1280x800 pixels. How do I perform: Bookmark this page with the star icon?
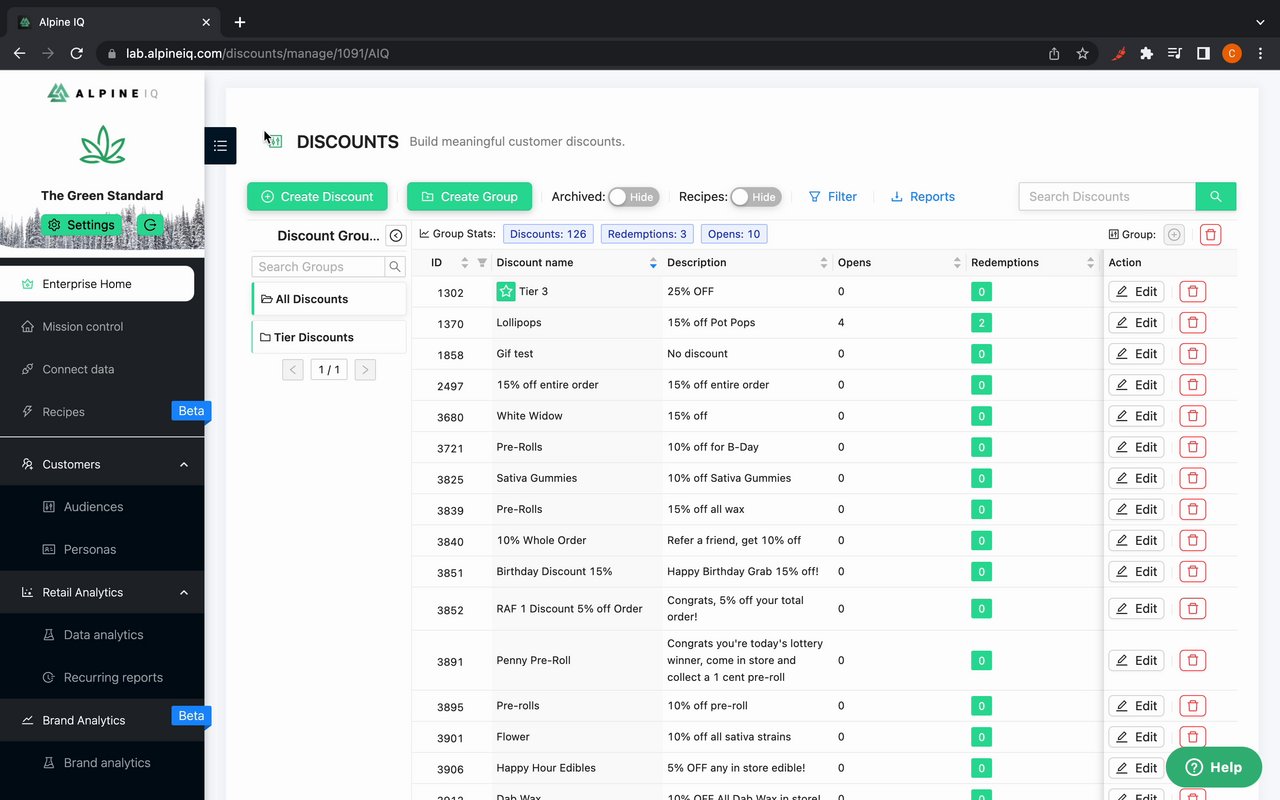1082,53
